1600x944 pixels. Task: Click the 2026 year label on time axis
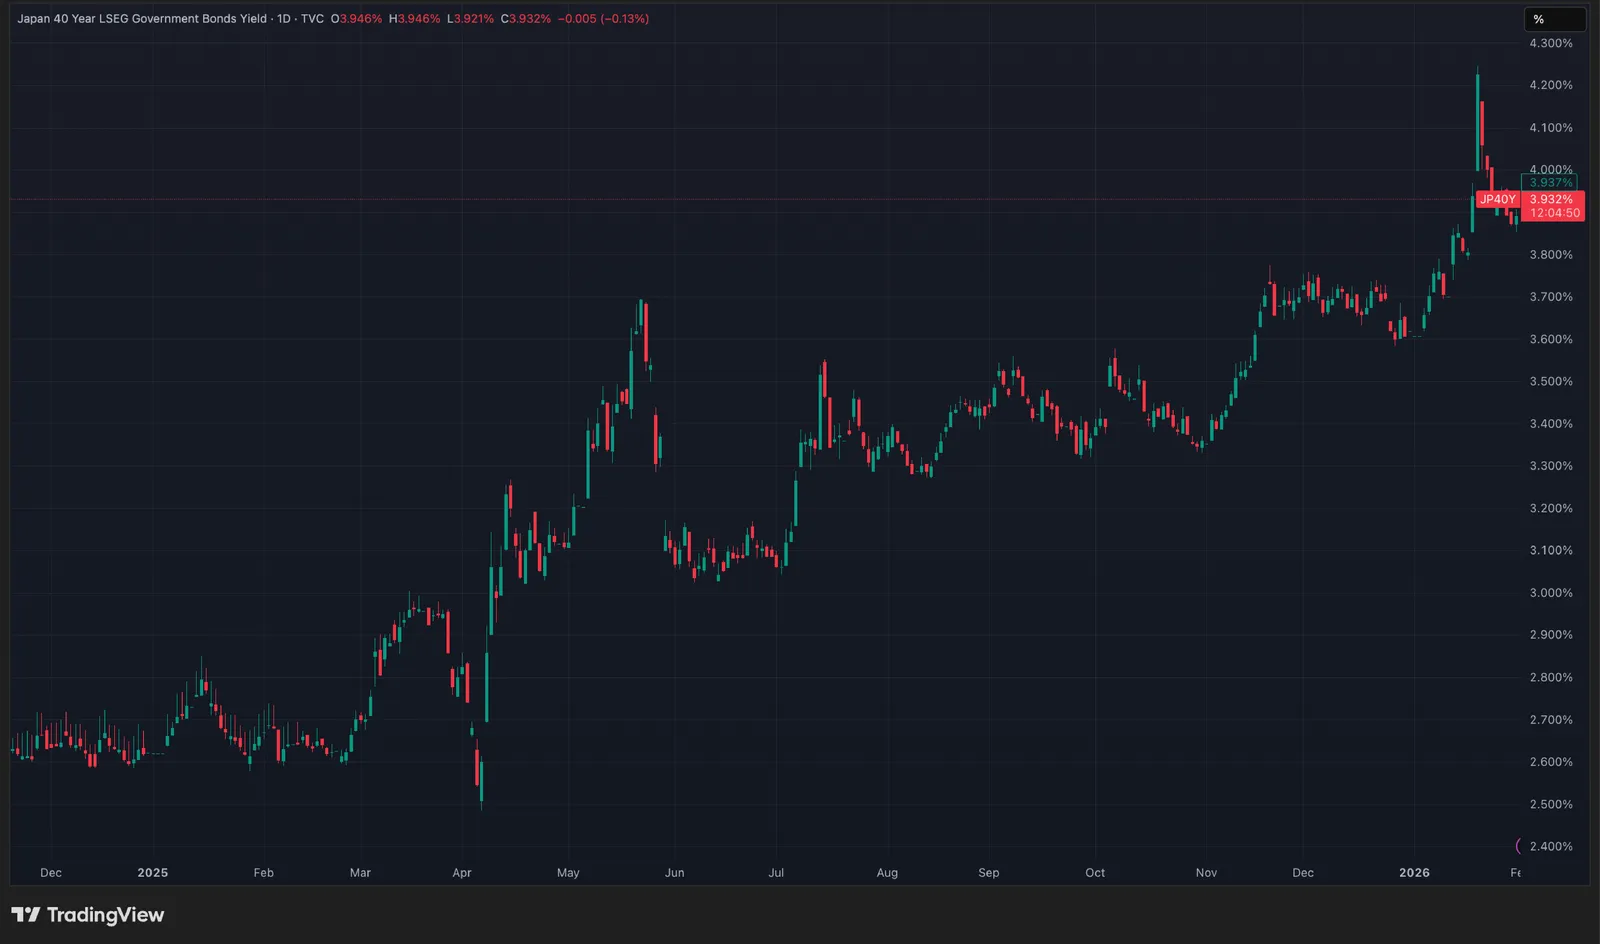tap(1414, 873)
